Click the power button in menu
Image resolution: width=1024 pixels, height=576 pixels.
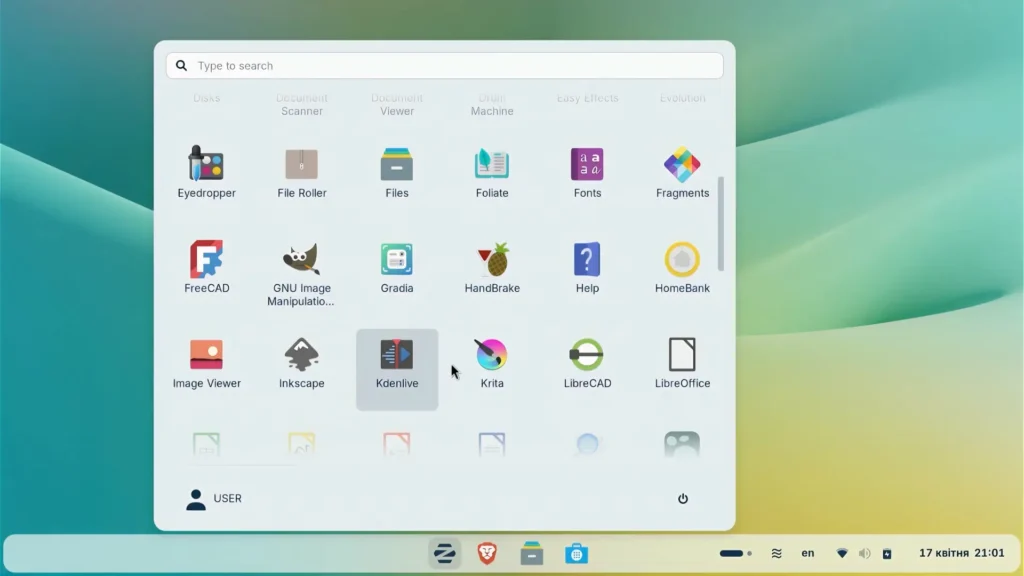point(682,499)
